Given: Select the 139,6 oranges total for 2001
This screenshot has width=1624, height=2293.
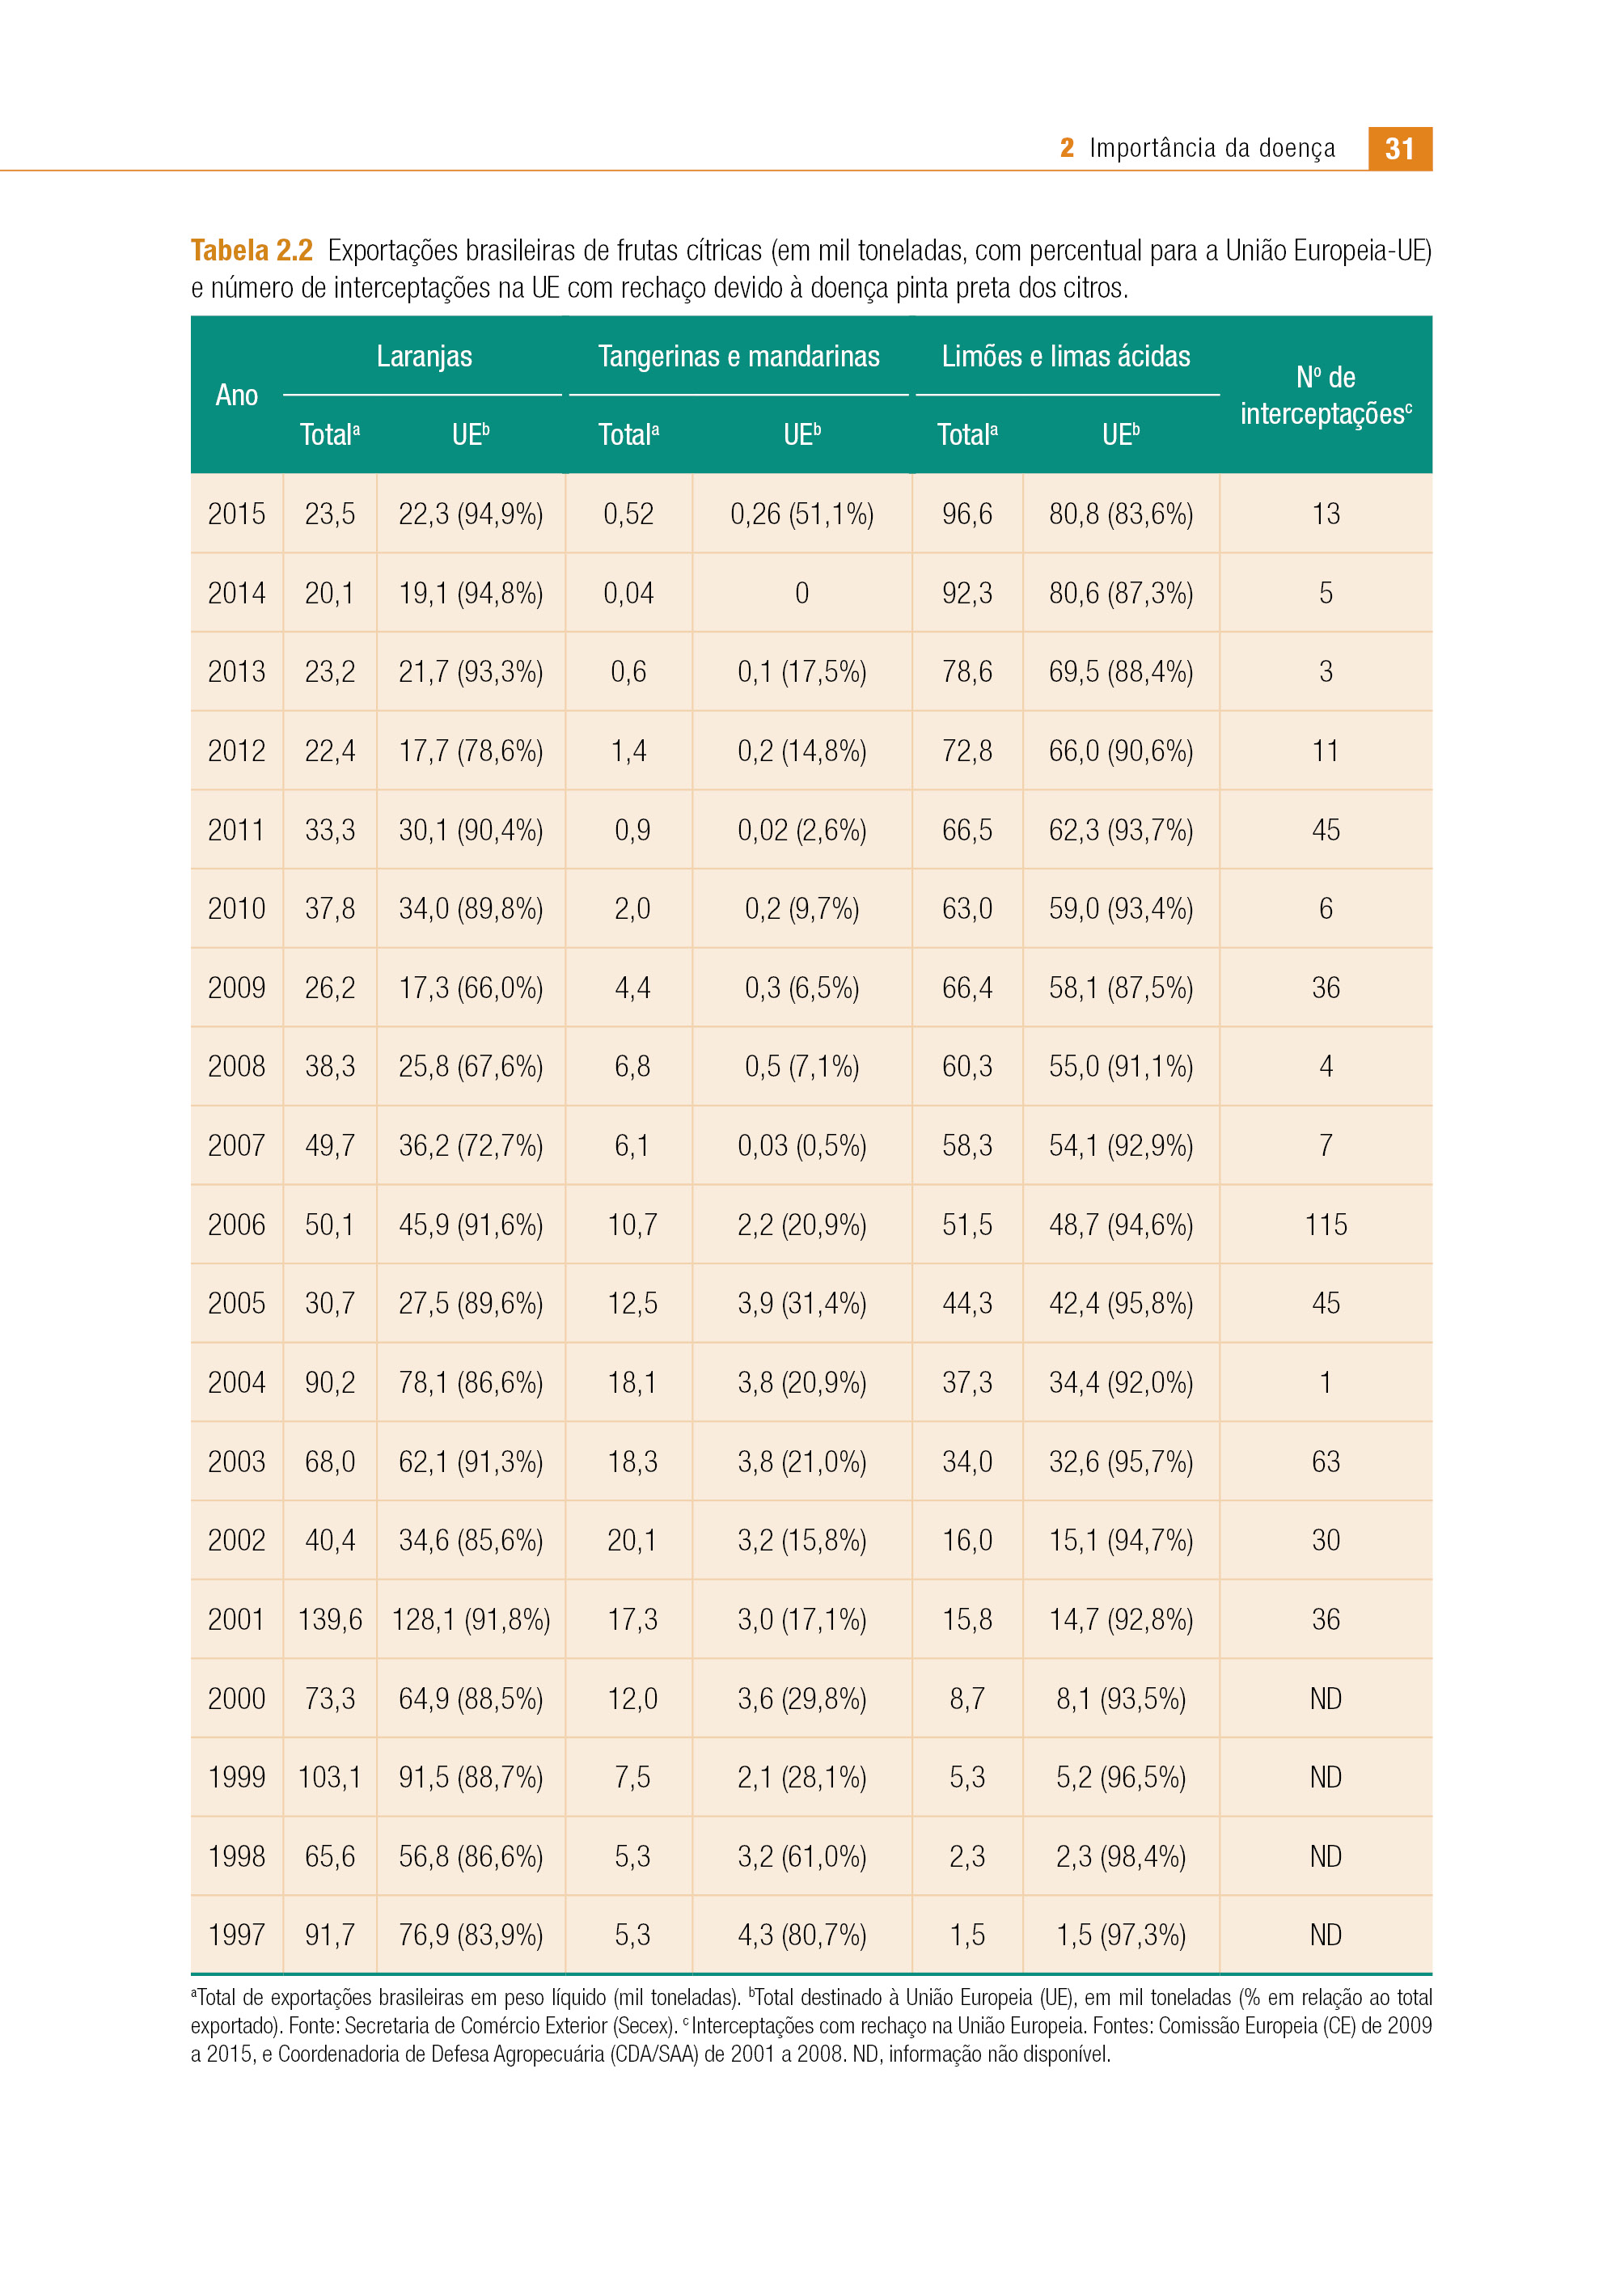Looking at the screenshot, I should [x=330, y=1619].
